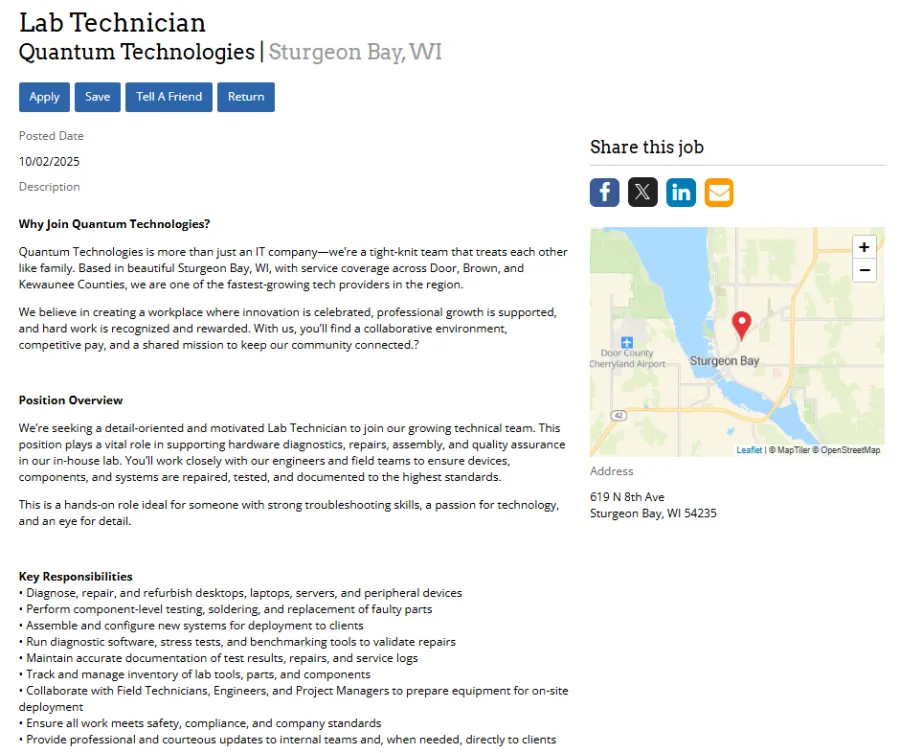The width and height of the screenshot is (900, 753).
Task: Apply for the Lab Technician job
Action: 43,96
